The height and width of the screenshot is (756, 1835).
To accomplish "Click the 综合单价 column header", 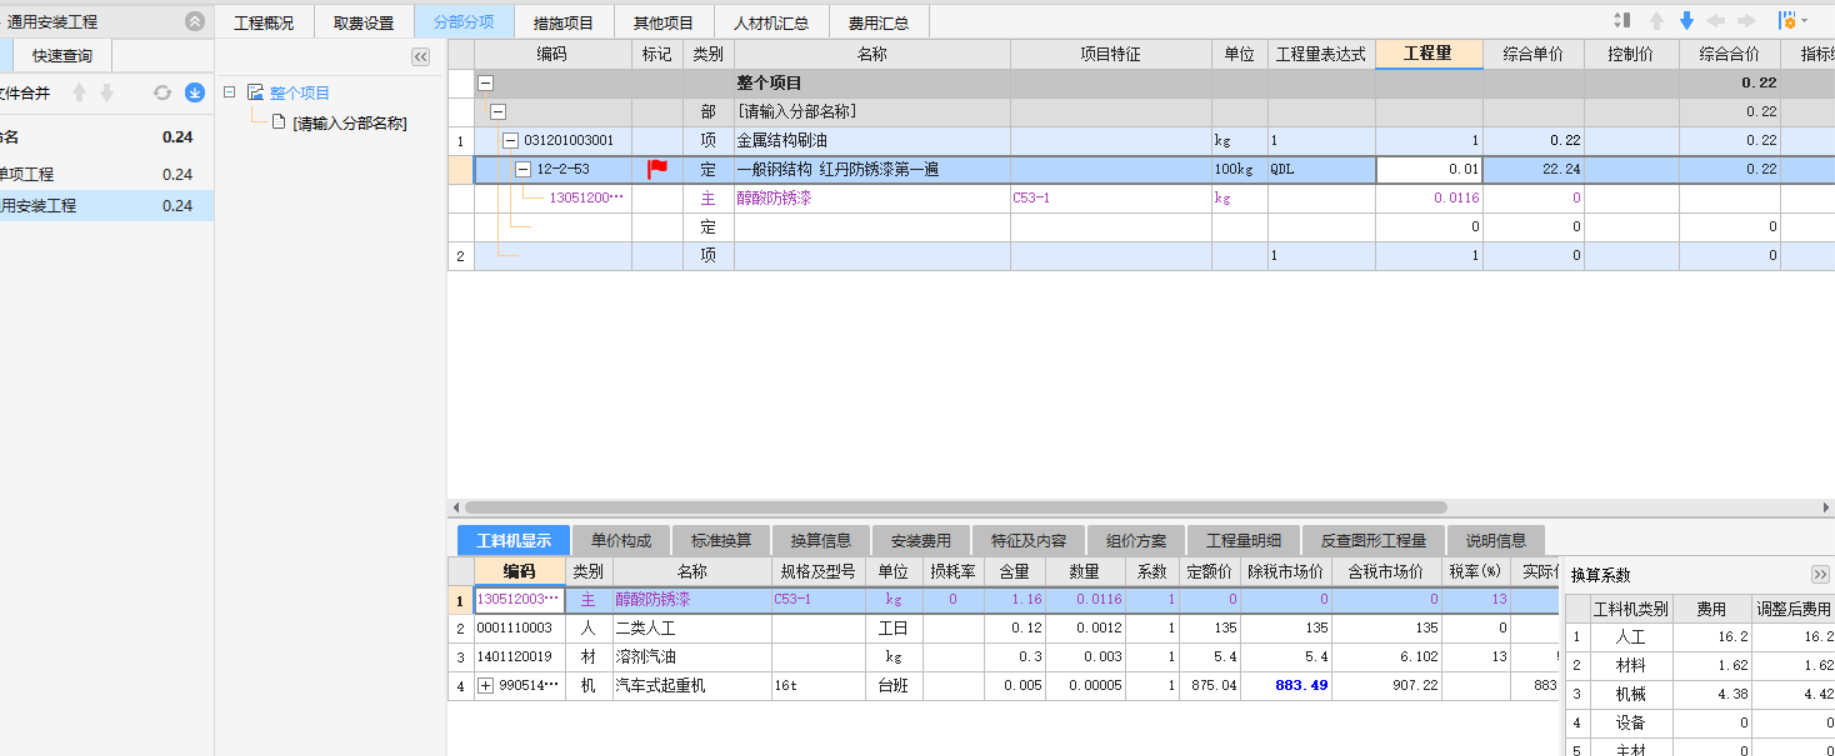I will coord(1533,54).
